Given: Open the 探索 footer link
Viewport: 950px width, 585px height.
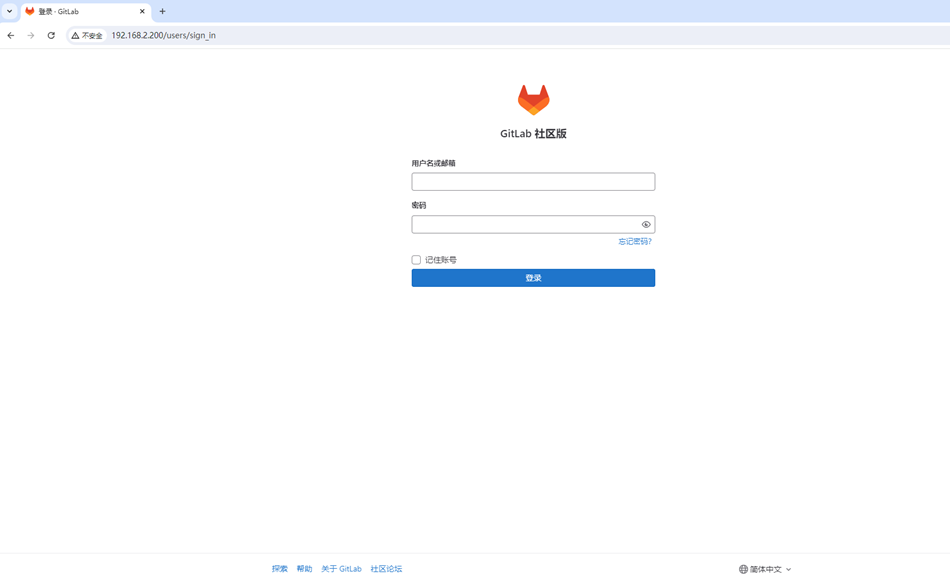Looking at the screenshot, I should click(279, 569).
